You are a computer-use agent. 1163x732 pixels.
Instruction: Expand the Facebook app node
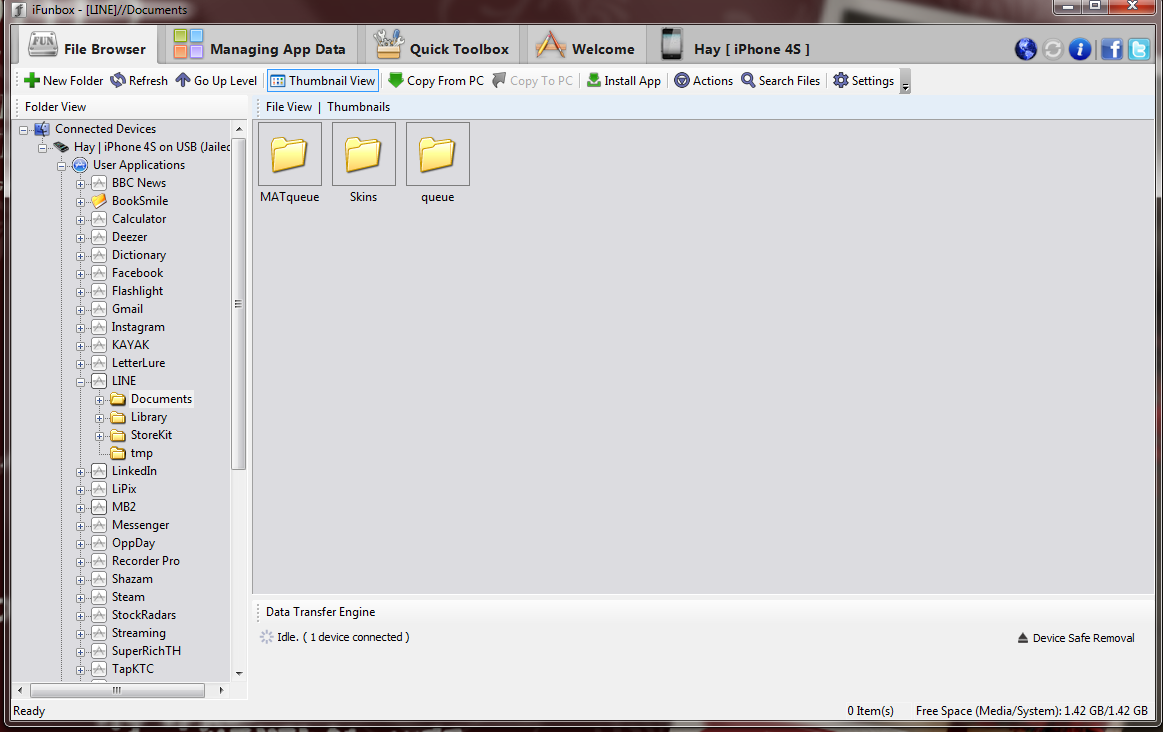point(80,274)
